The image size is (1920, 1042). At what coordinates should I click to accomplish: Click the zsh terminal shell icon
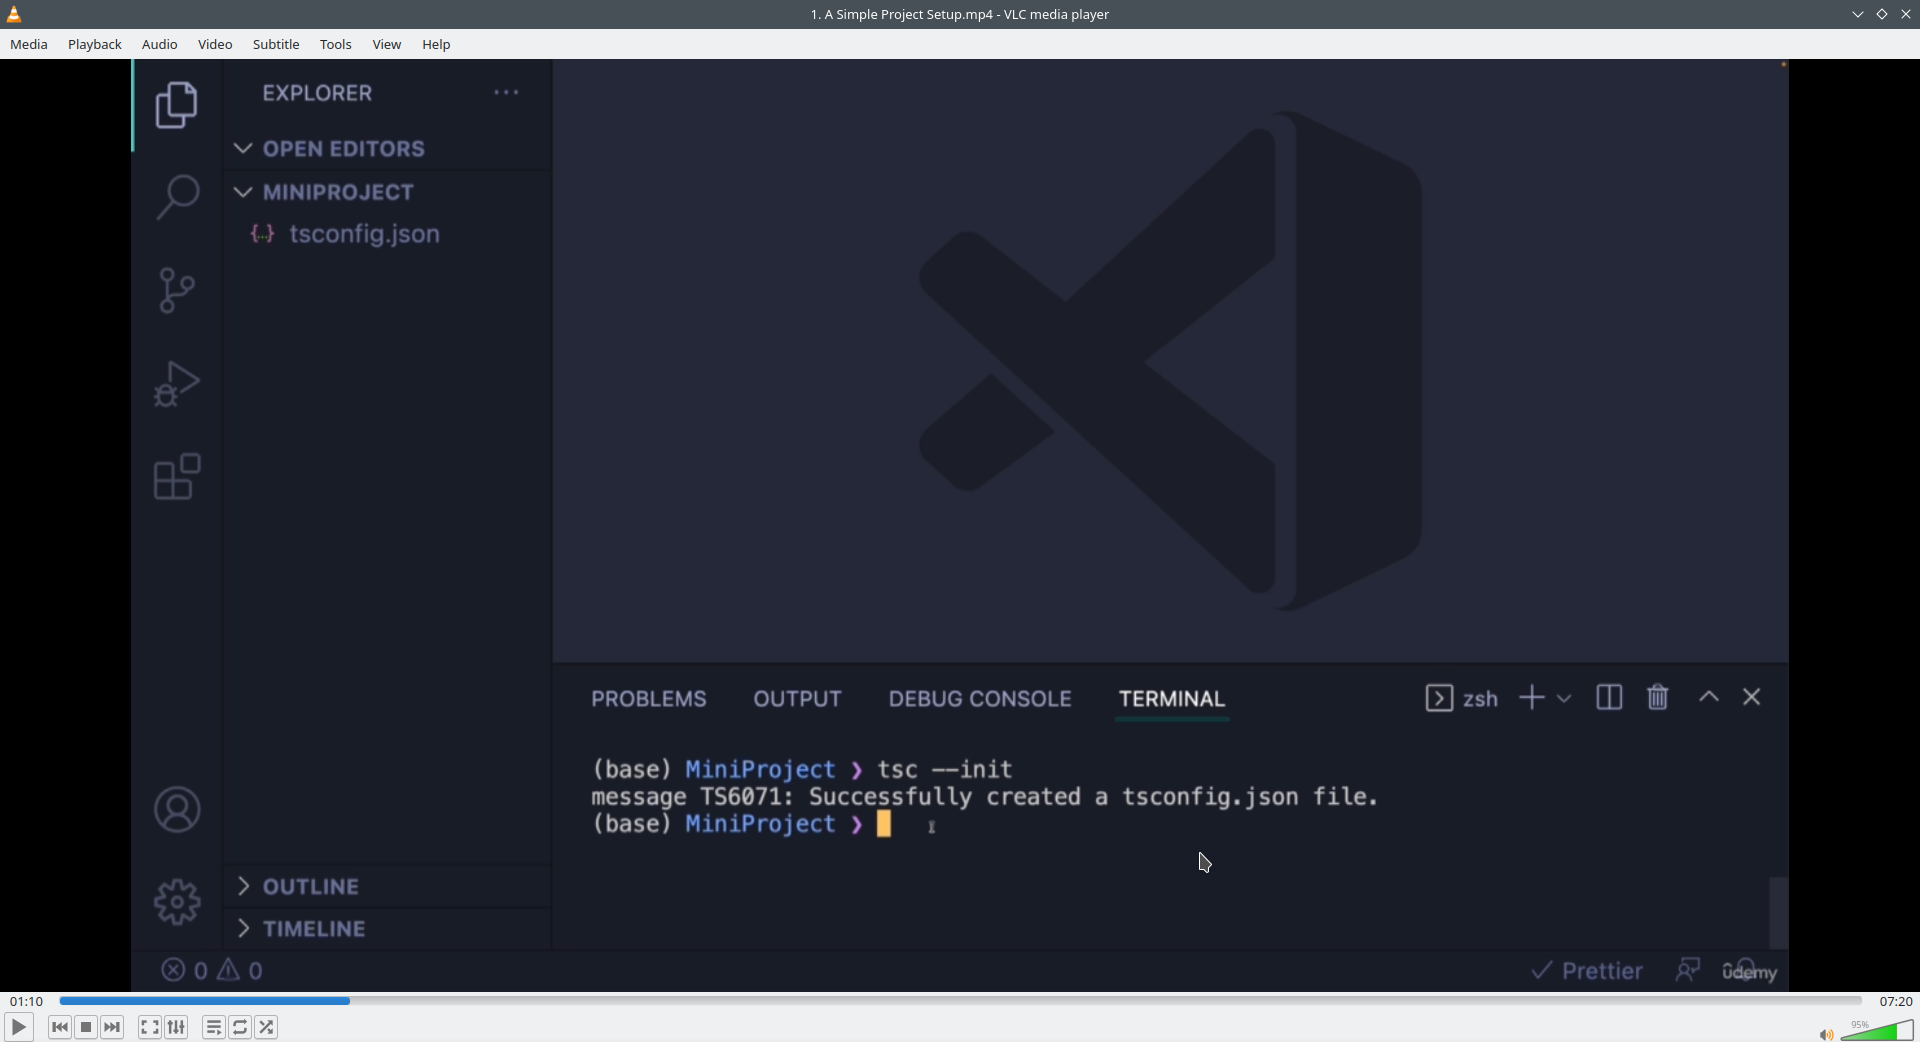[x=1438, y=698]
